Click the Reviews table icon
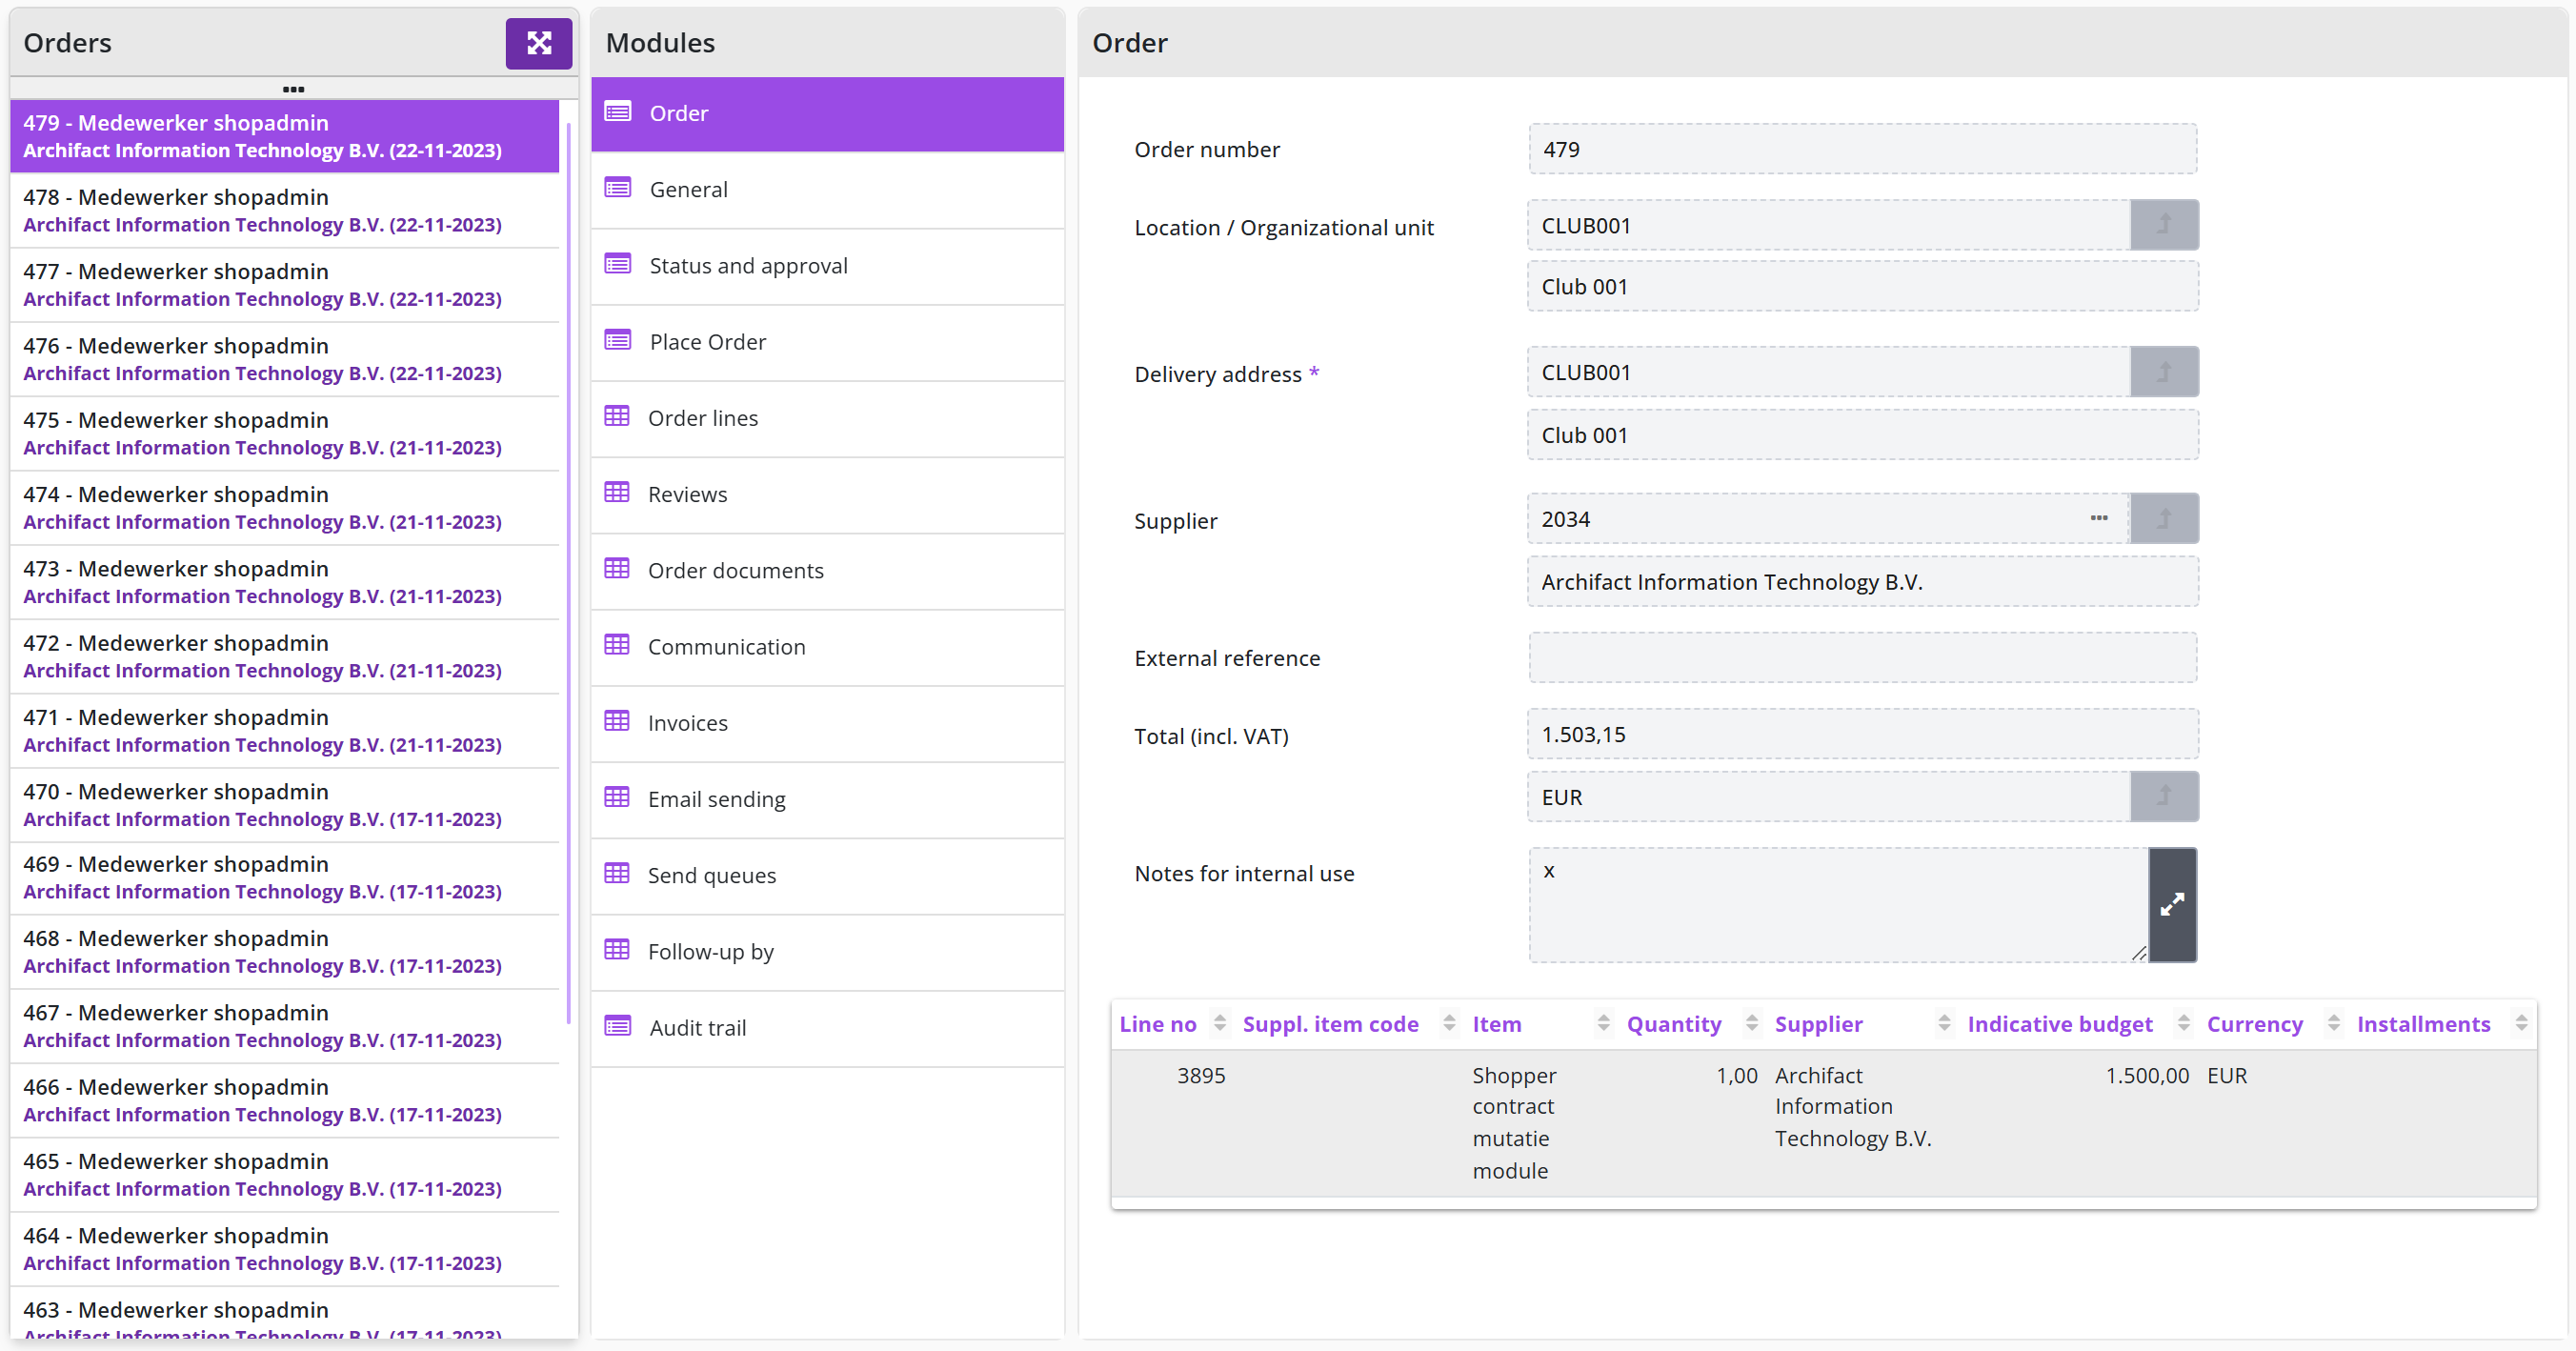This screenshot has height=1351, width=2576. pyautogui.click(x=617, y=493)
